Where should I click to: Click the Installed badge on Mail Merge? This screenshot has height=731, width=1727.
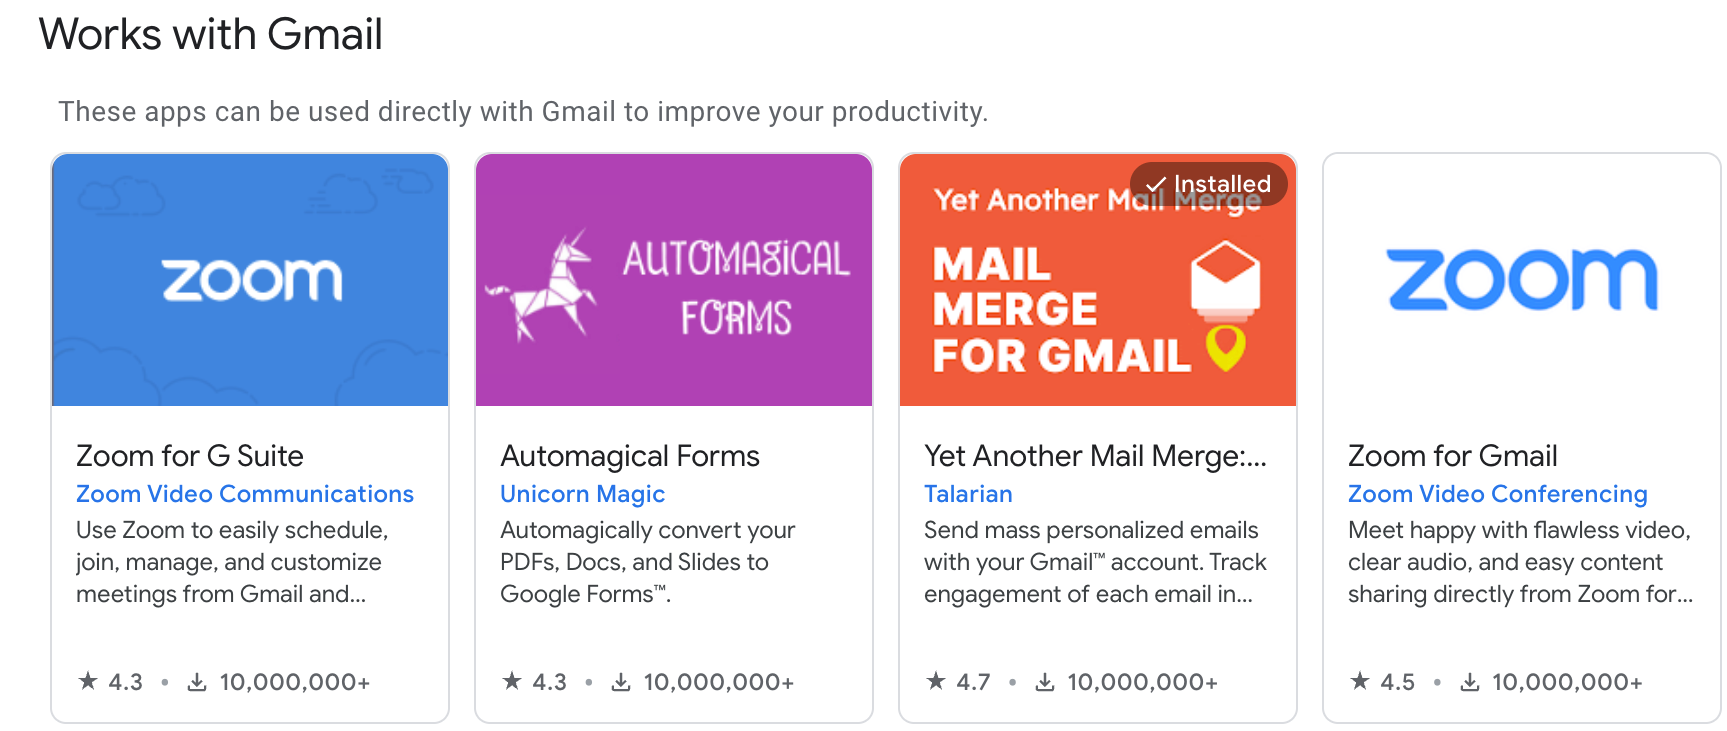(x=1209, y=184)
